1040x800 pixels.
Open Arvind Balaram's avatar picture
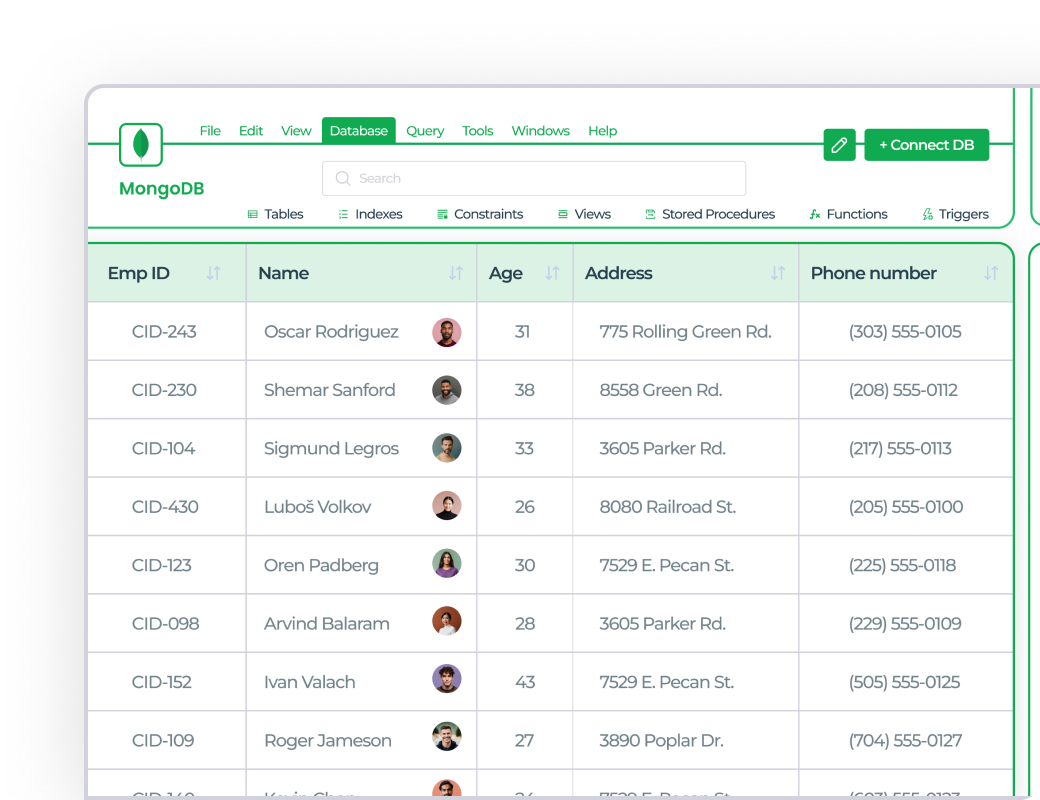446,622
